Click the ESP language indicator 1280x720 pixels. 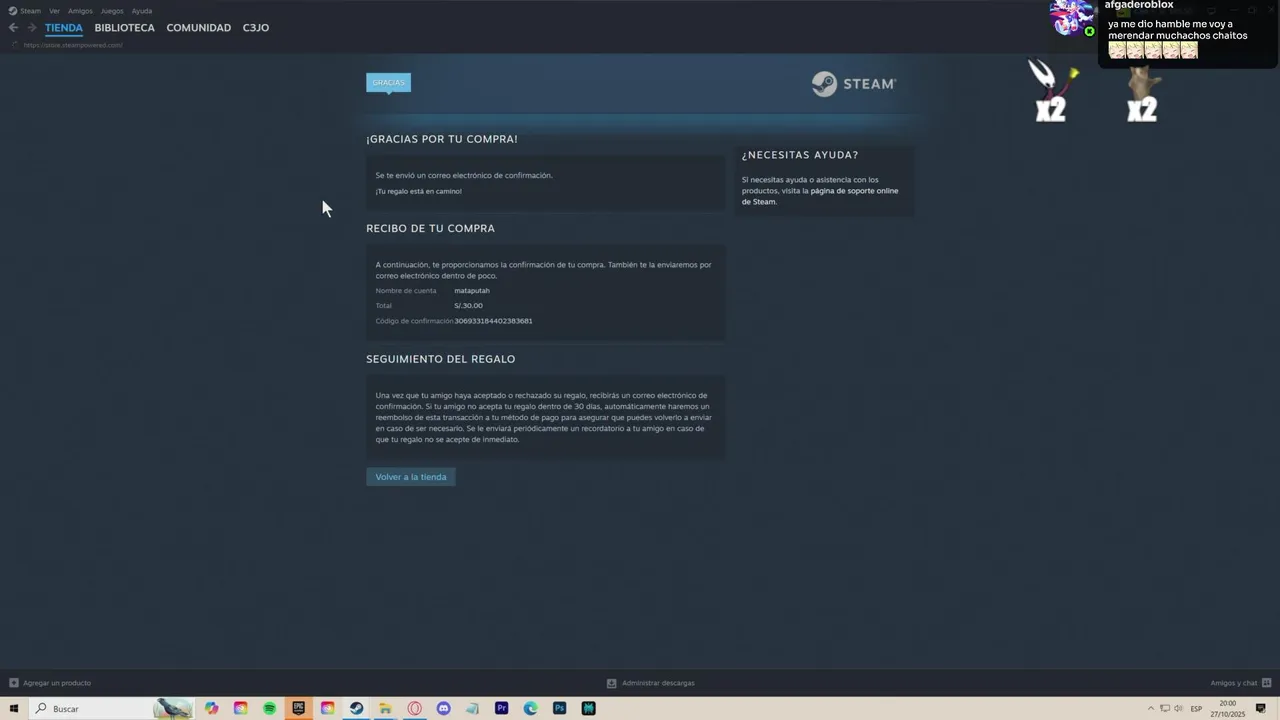(1196, 708)
